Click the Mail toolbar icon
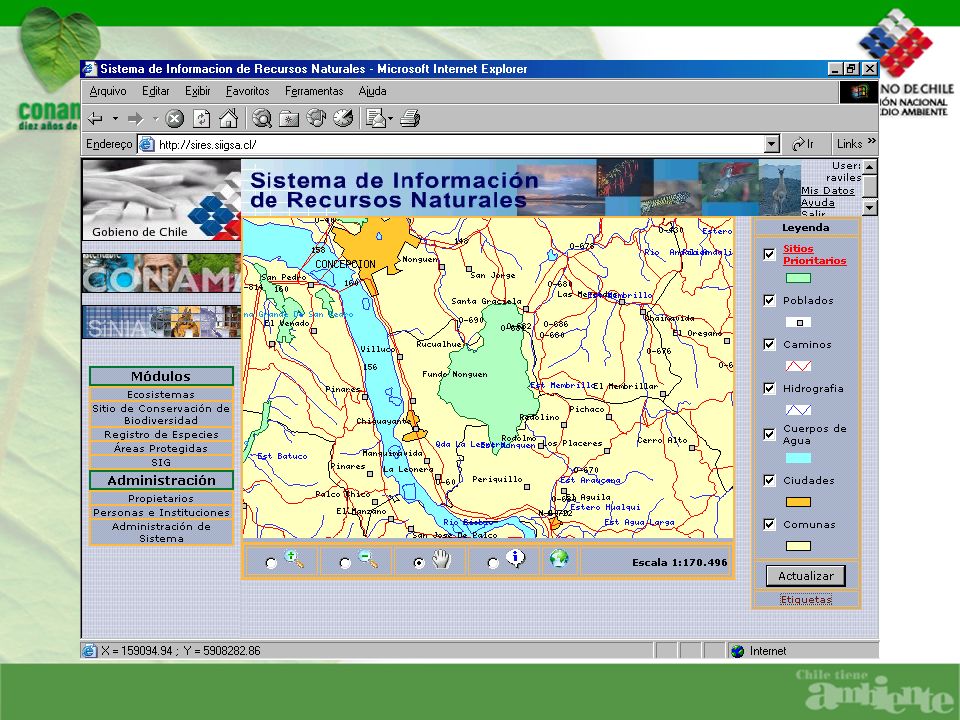The width and height of the screenshot is (960, 720). coord(375,118)
